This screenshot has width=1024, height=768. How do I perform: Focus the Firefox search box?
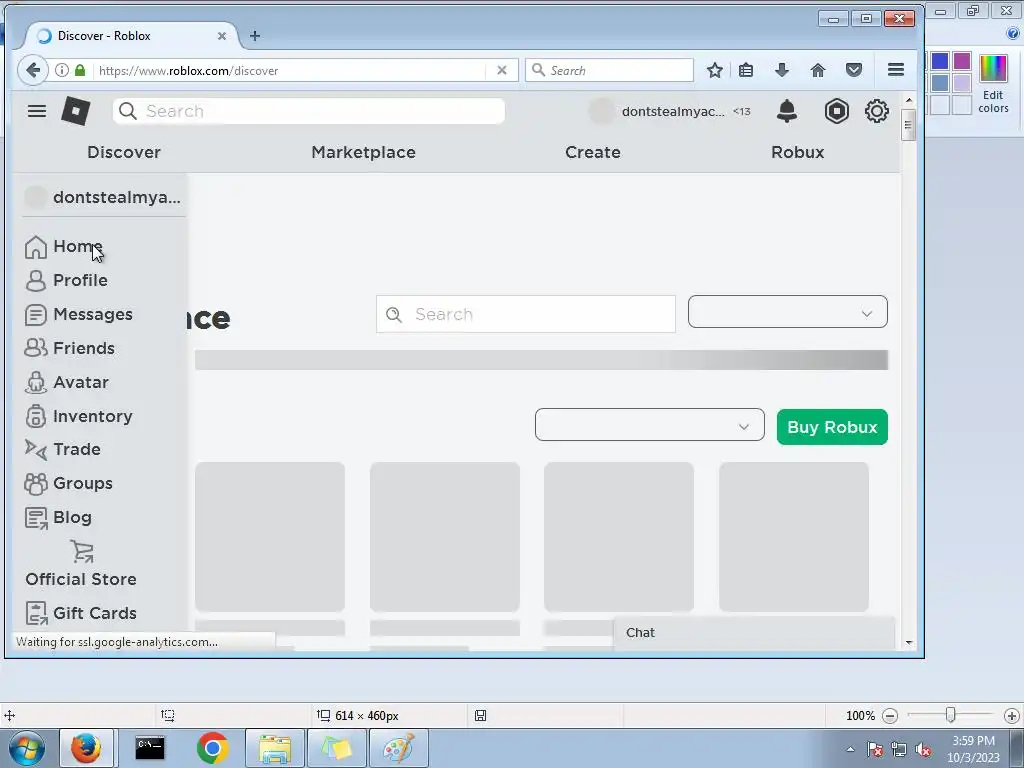609,70
